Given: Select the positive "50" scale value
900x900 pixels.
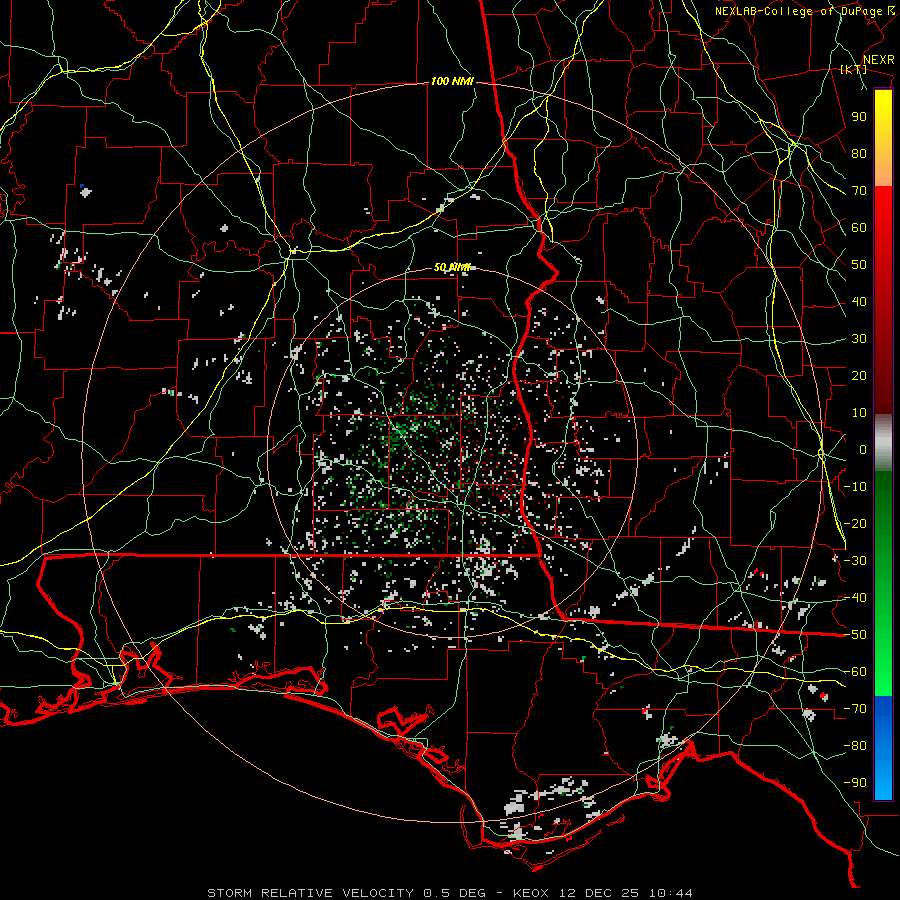Looking at the screenshot, I should tap(859, 265).
